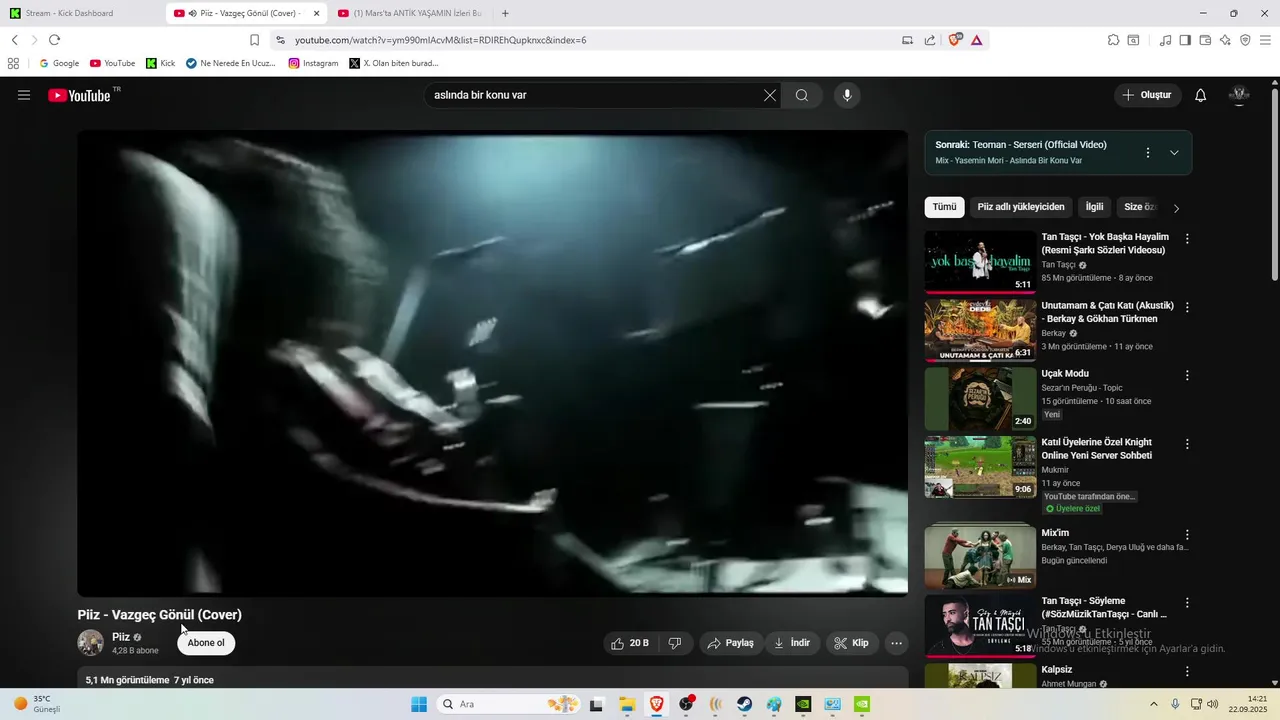1280x720 pixels.
Task: Click Windows taskbar search box Ara
Action: [507, 704]
